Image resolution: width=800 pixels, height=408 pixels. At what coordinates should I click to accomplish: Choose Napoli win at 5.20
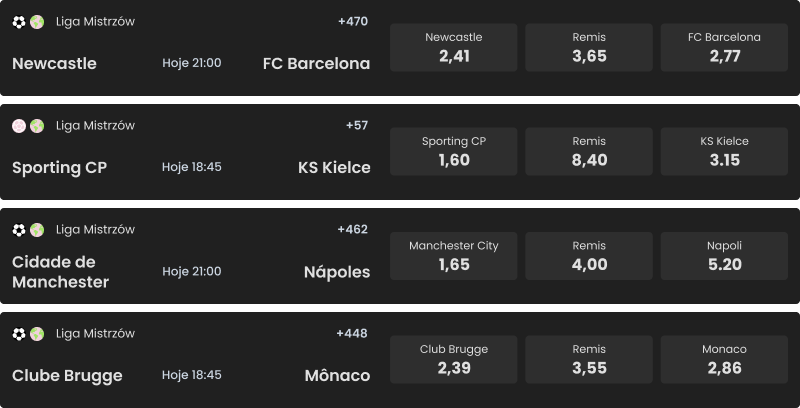click(724, 256)
